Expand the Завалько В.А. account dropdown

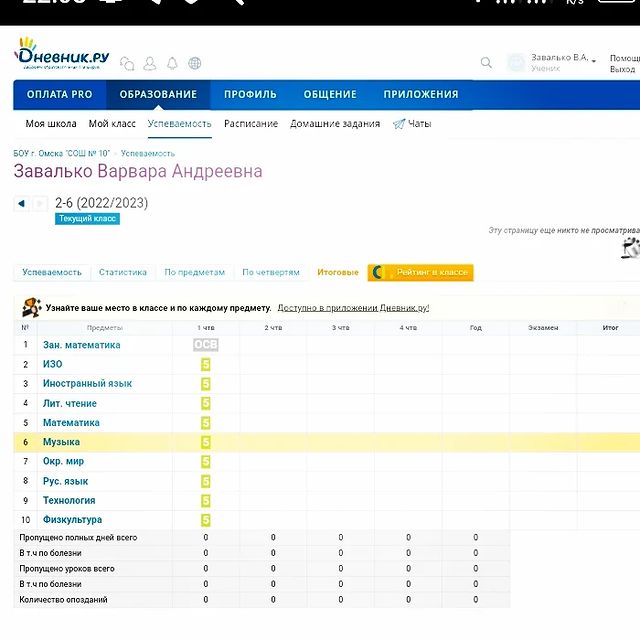[593, 60]
